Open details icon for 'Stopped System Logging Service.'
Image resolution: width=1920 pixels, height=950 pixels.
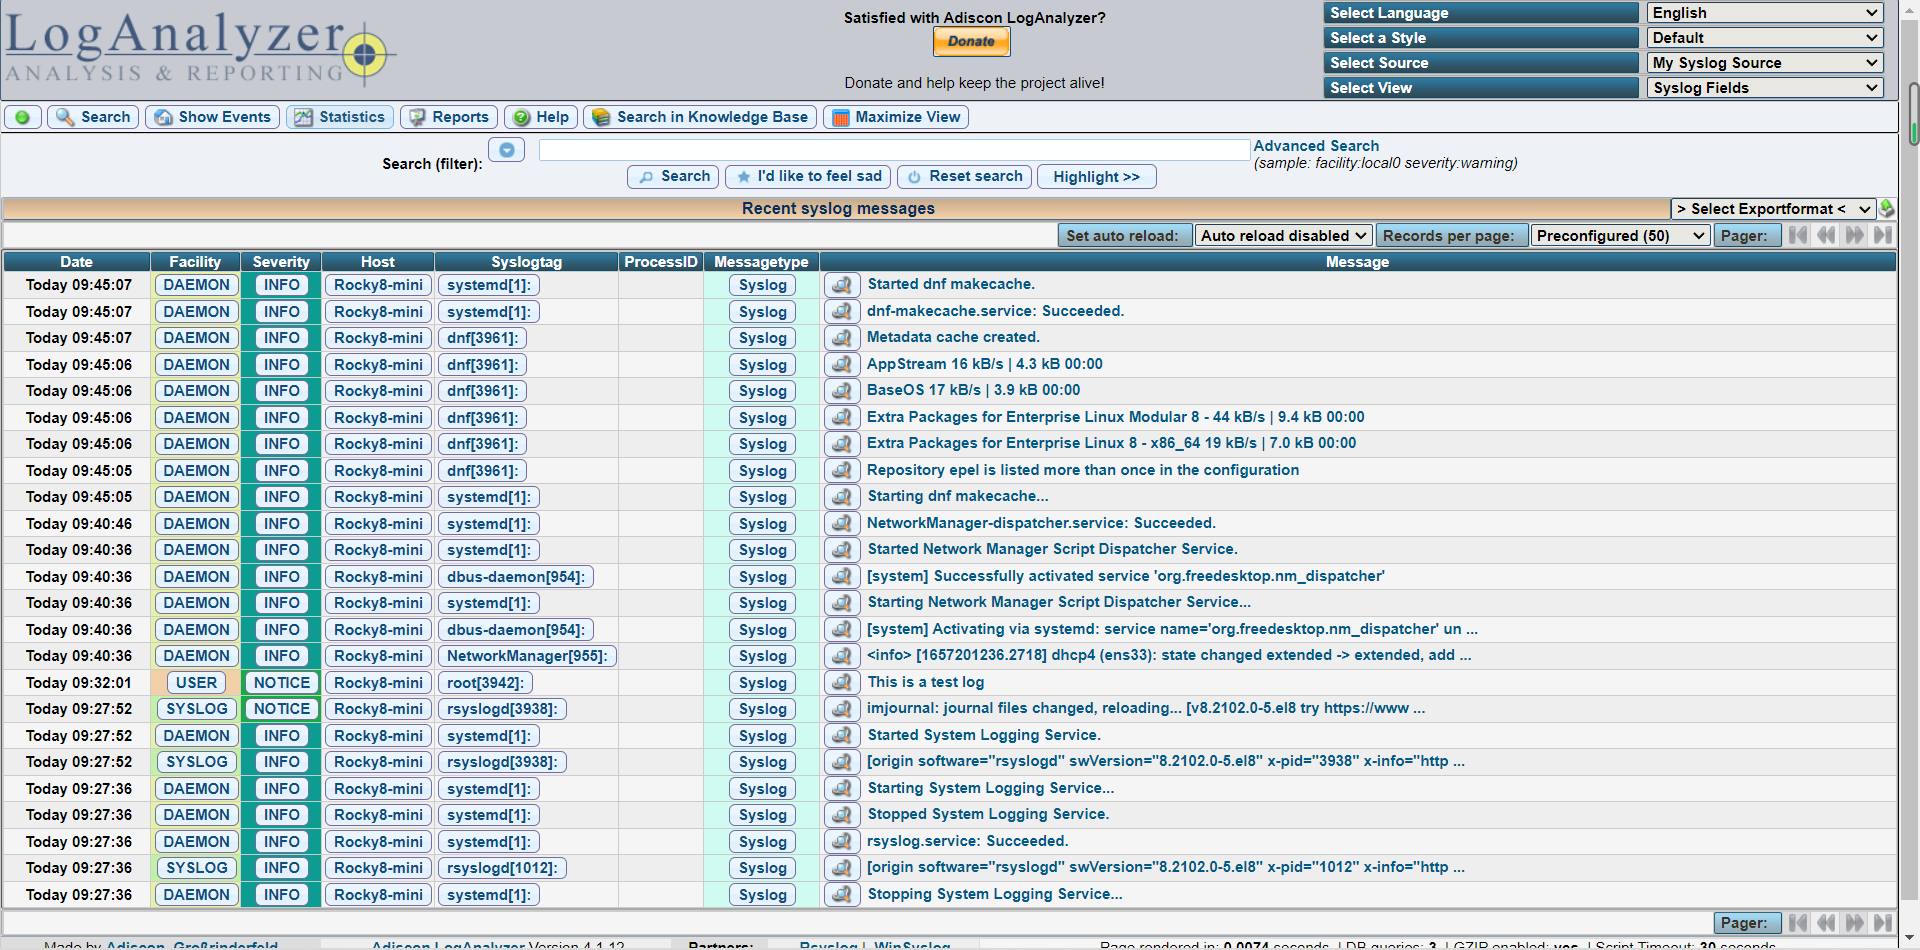842,815
